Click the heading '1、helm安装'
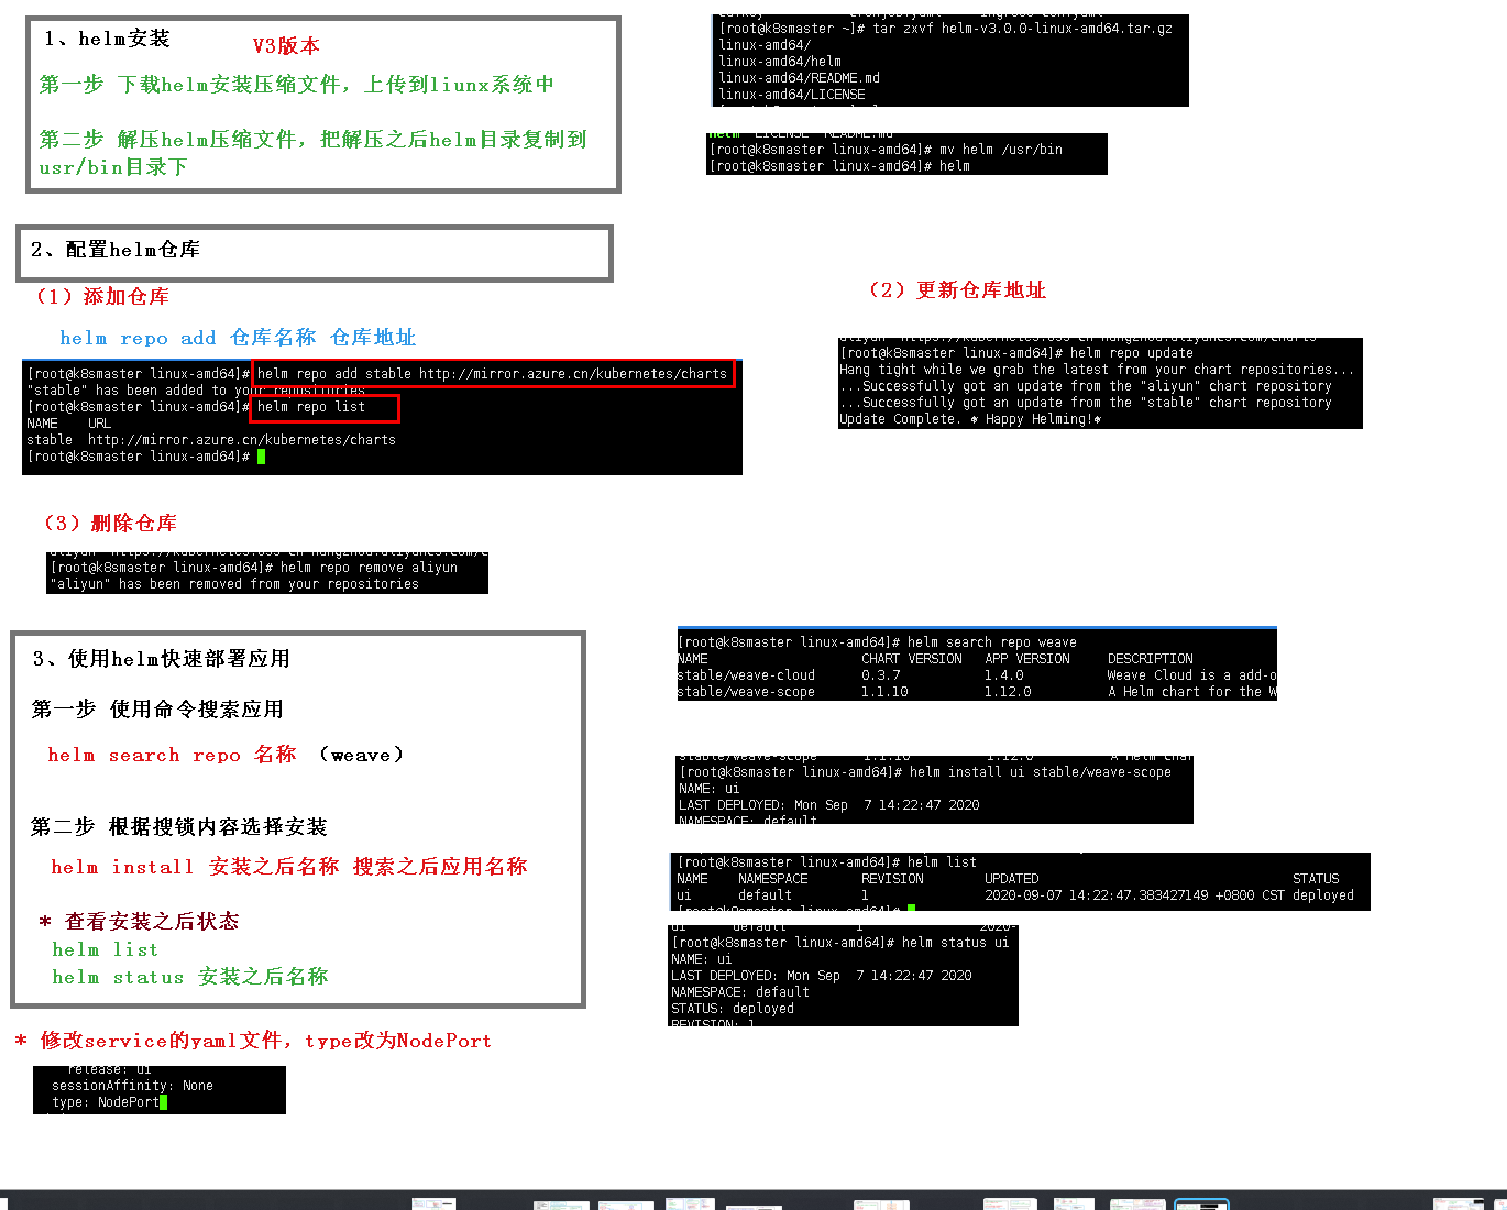Viewport: 1507px width, 1210px height. pyautogui.click(x=107, y=39)
